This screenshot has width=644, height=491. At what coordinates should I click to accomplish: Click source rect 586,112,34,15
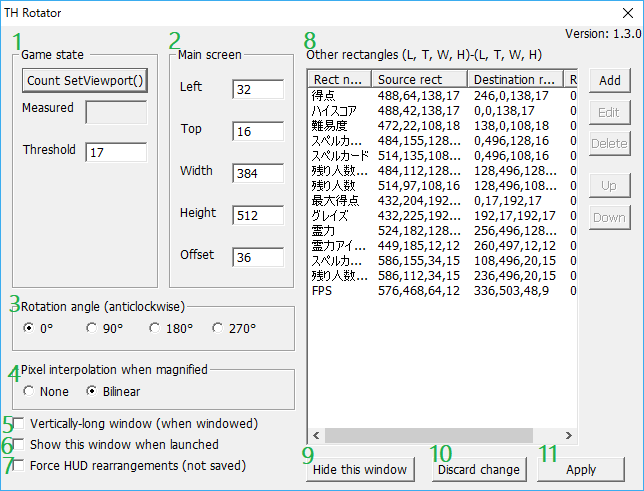419,276
